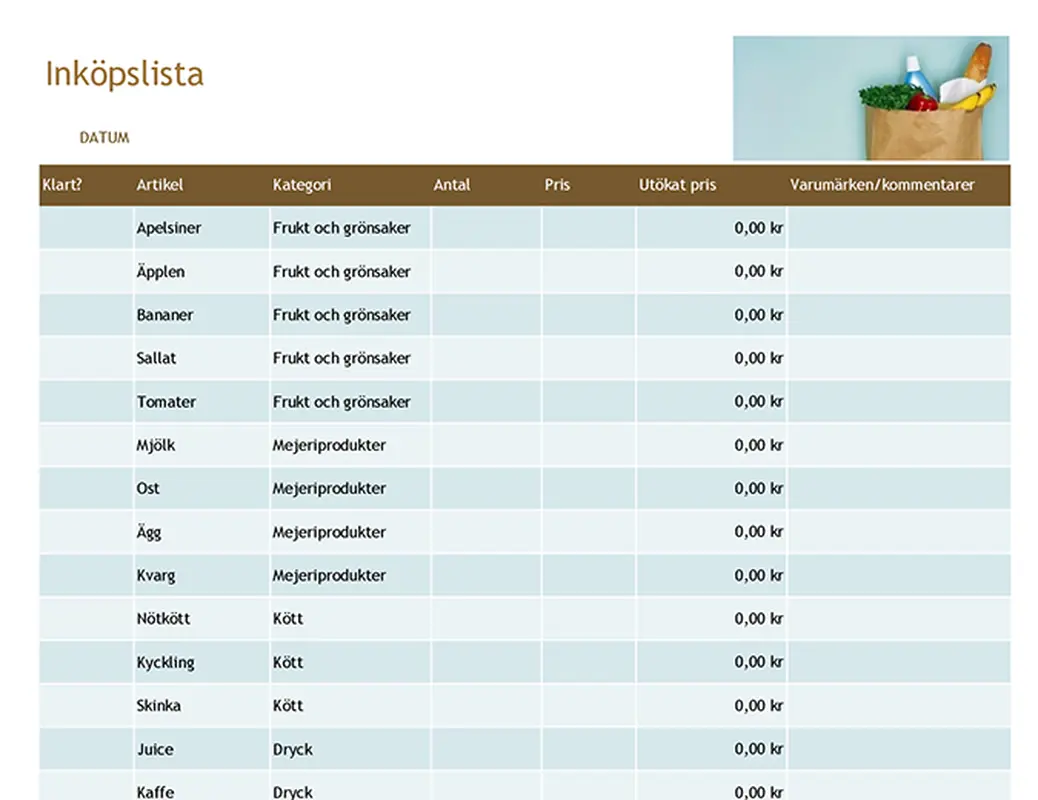Image resolution: width=1038 pixels, height=800 pixels.
Task: Select the item cell Nötkött
Action: point(164,618)
